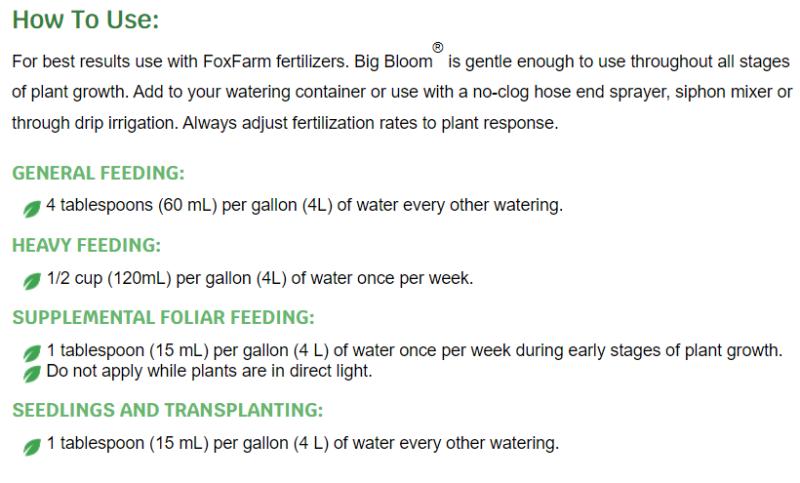Click the leaf bullet under General Feeding
Image resolution: width=800 pixels, height=483 pixels.
pos(32,209)
